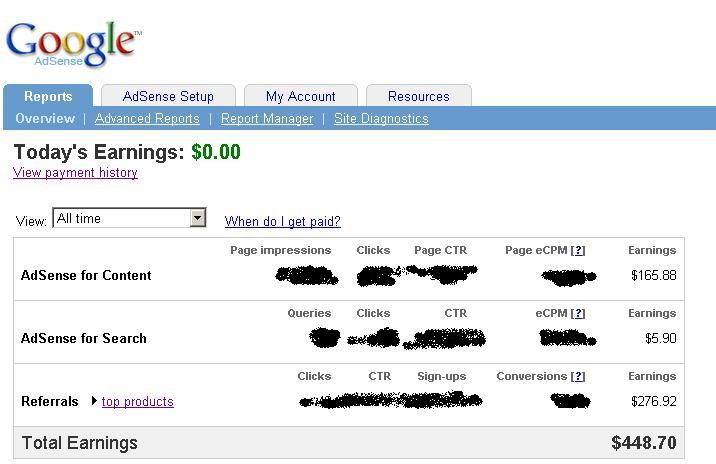Click the Today's Earnings heading
The height and width of the screenshot is (464, 716).
pos(99,152)
